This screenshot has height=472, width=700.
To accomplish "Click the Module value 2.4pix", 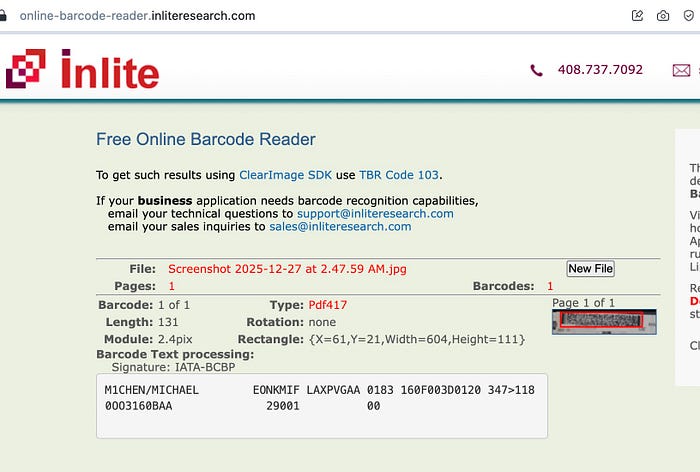I will tap(175, 339).
